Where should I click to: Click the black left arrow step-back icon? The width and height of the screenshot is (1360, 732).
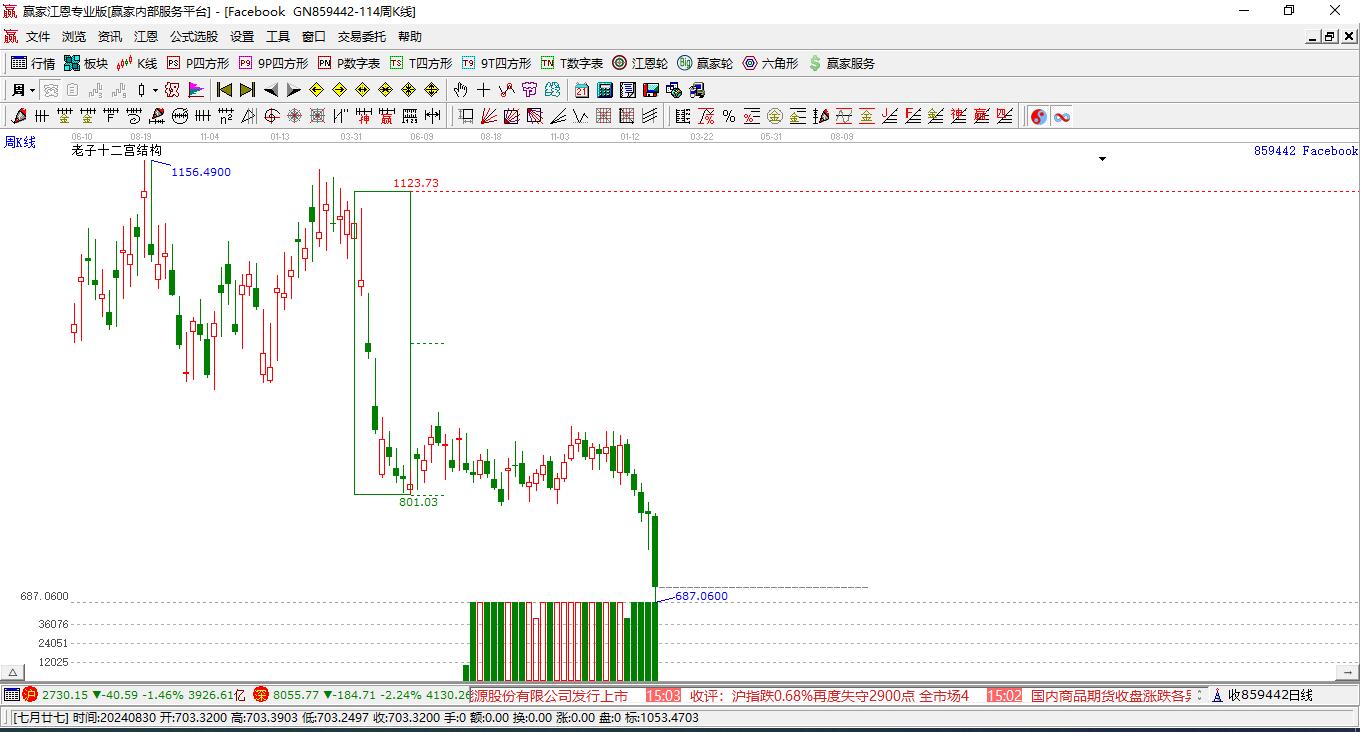[x=270, y=90]
